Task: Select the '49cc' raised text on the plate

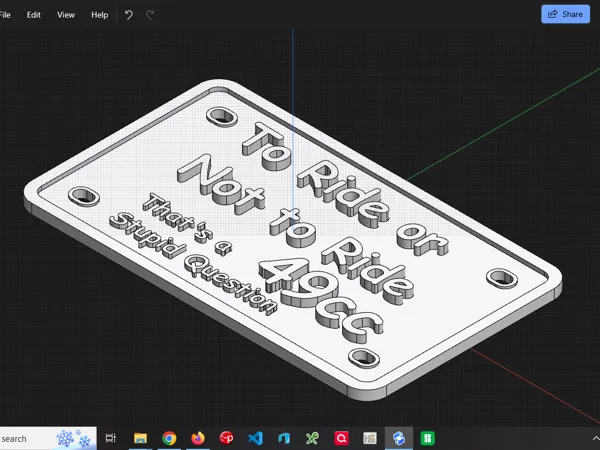Action: 321,300
